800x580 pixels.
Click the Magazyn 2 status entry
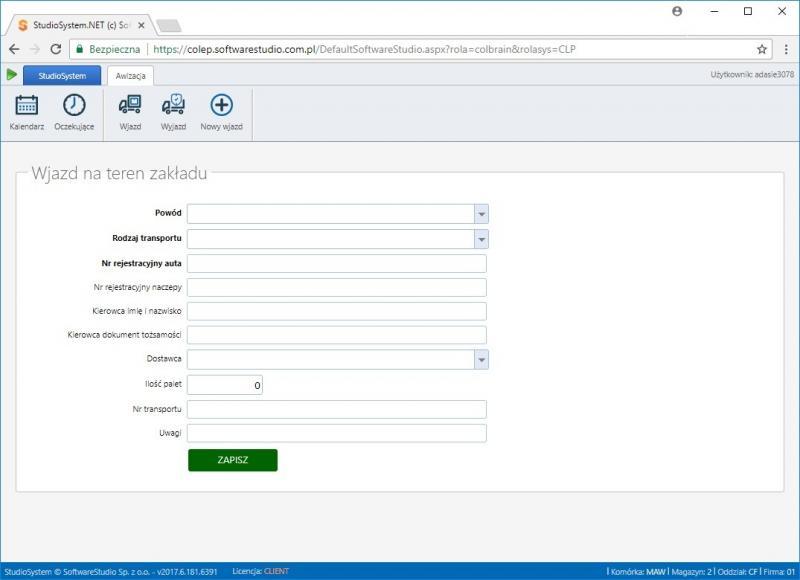click(691, 572)
